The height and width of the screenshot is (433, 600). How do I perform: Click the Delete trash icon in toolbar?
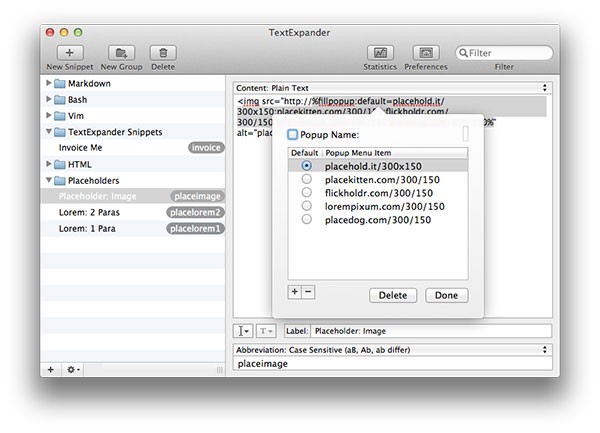pyautogui.click(x=163, y=53)
